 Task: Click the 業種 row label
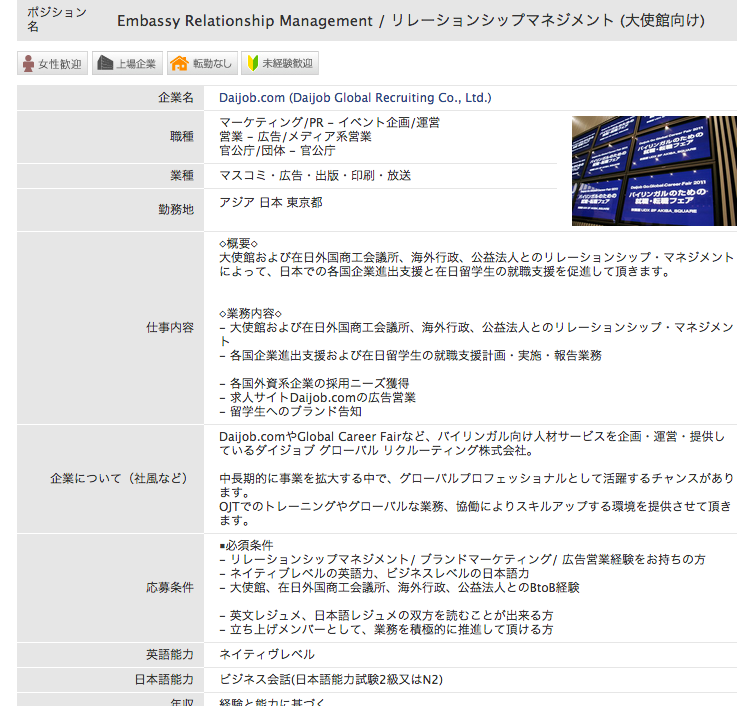tap(182, 176)
